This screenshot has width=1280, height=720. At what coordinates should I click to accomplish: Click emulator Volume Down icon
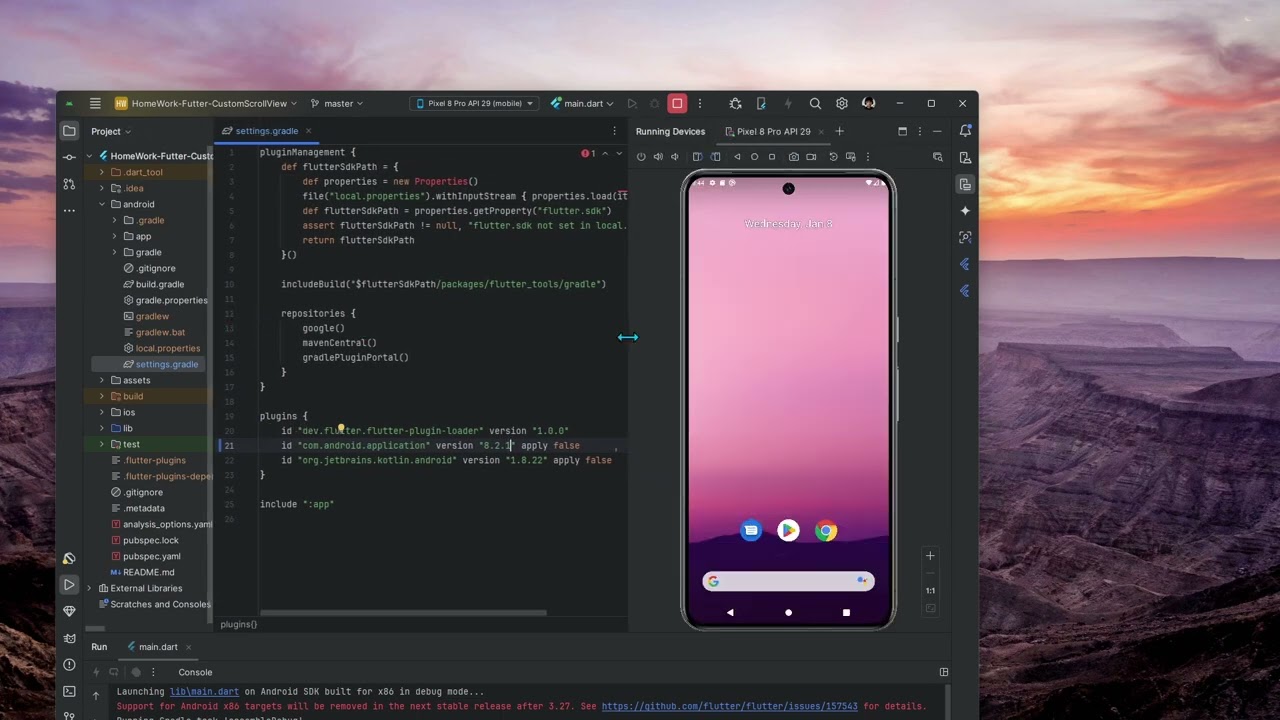[675, 157]
